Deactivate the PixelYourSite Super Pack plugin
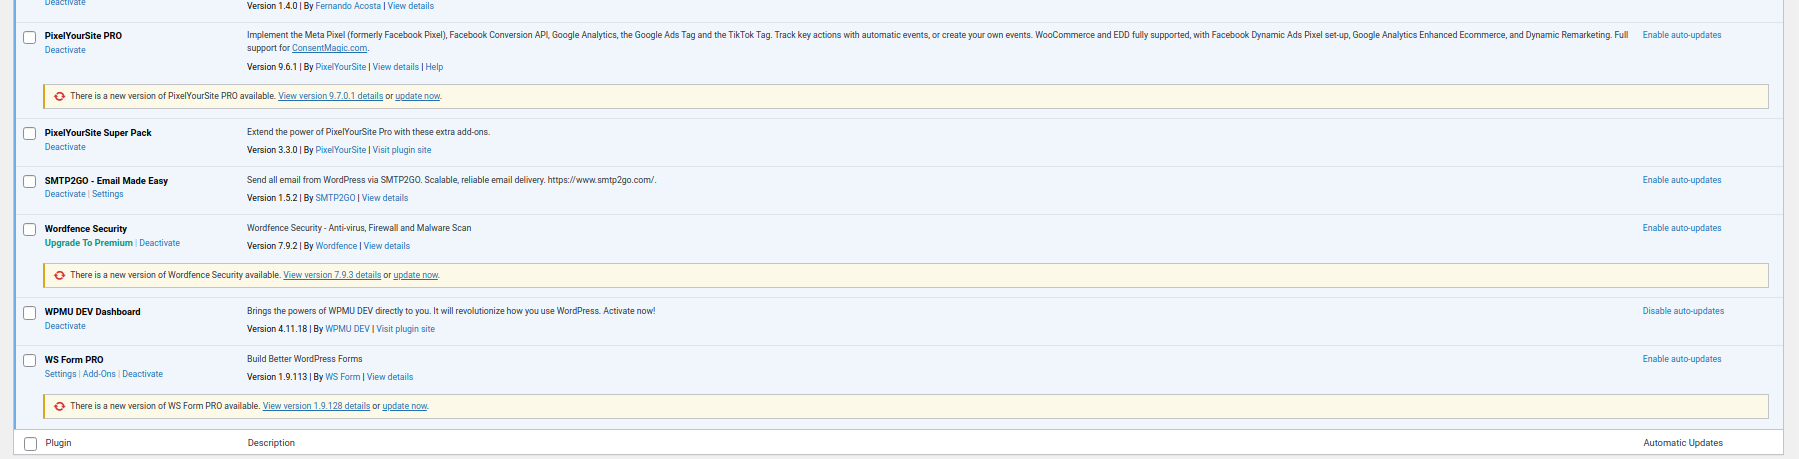The image size is (1799, 459). pyautogui.click(x=65, y=147)
